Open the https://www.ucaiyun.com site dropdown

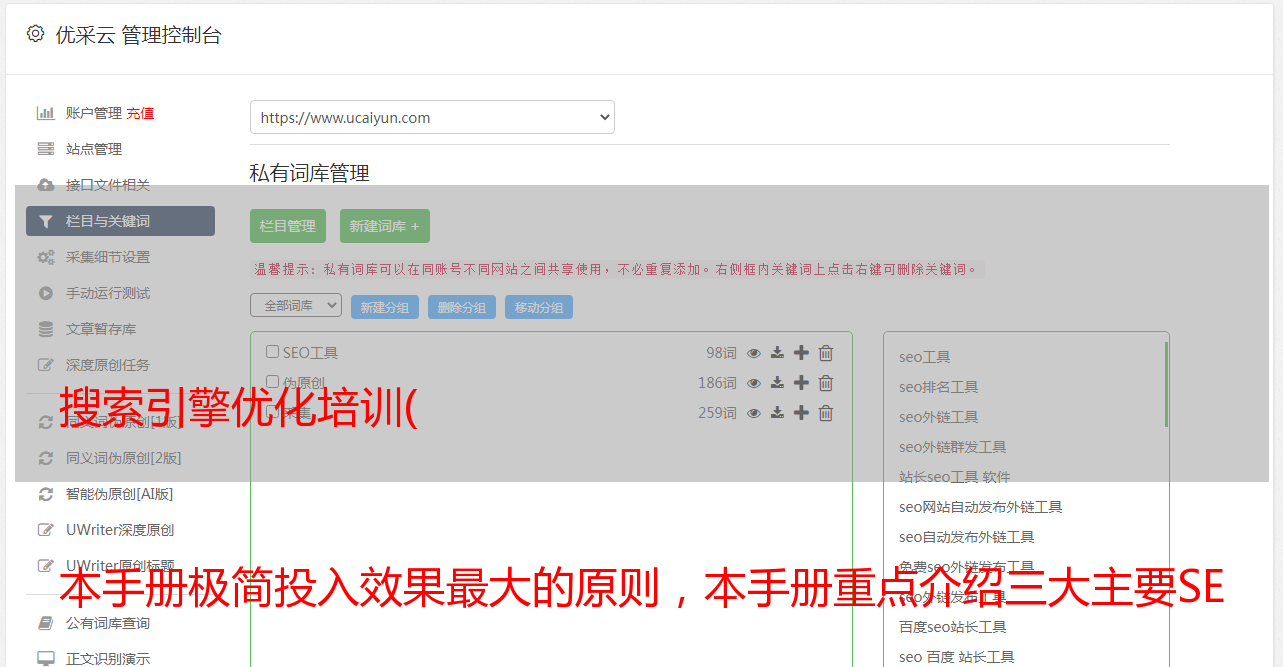[432, 117]
